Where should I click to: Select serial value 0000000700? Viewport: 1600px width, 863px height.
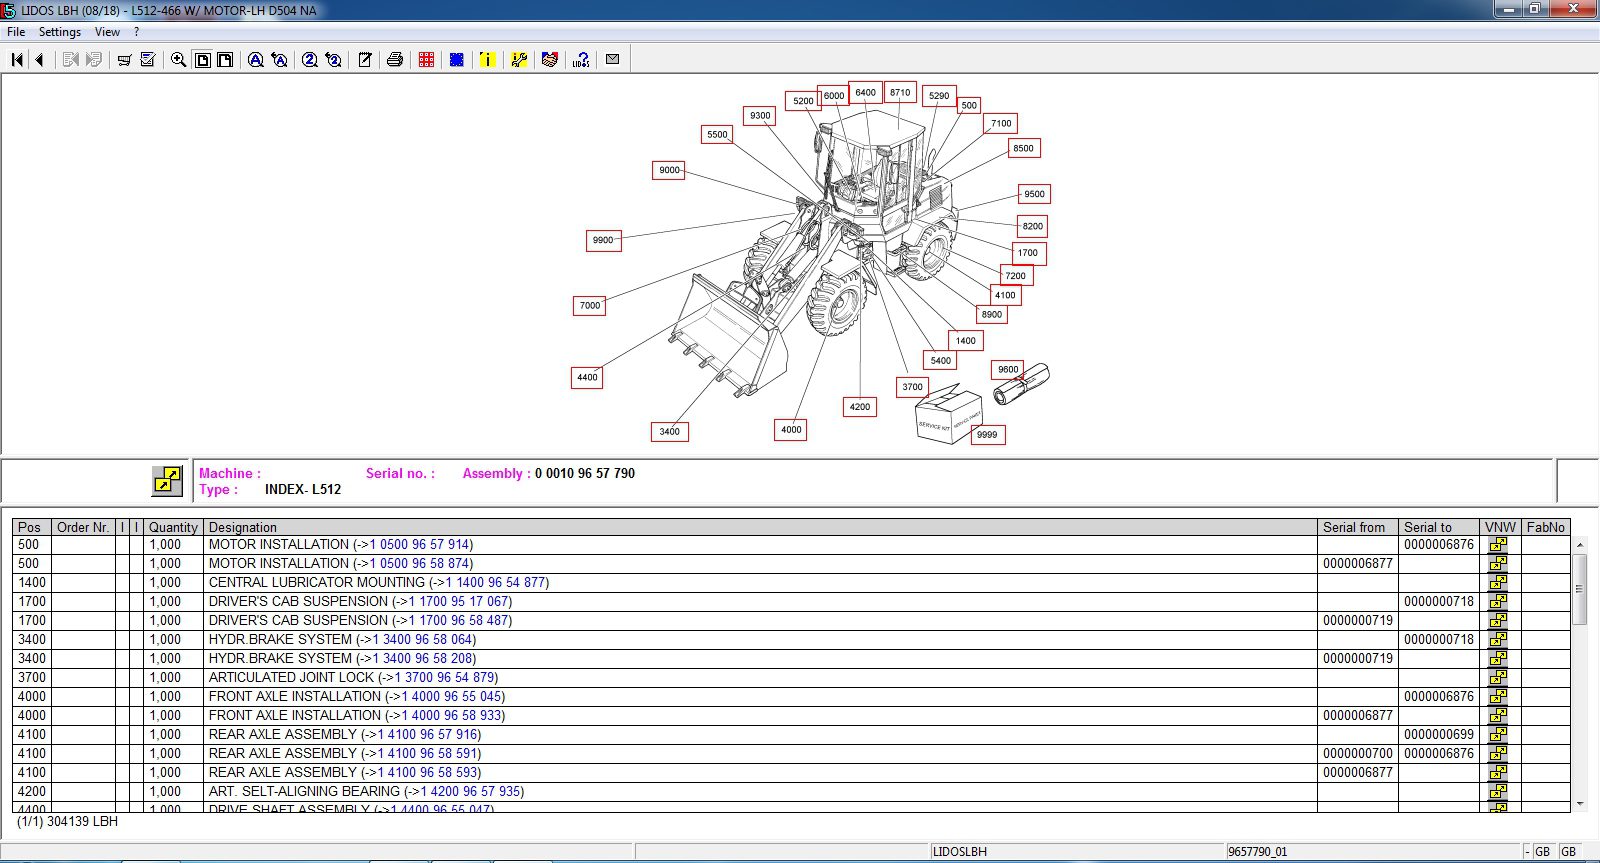tap(1358, 754)
